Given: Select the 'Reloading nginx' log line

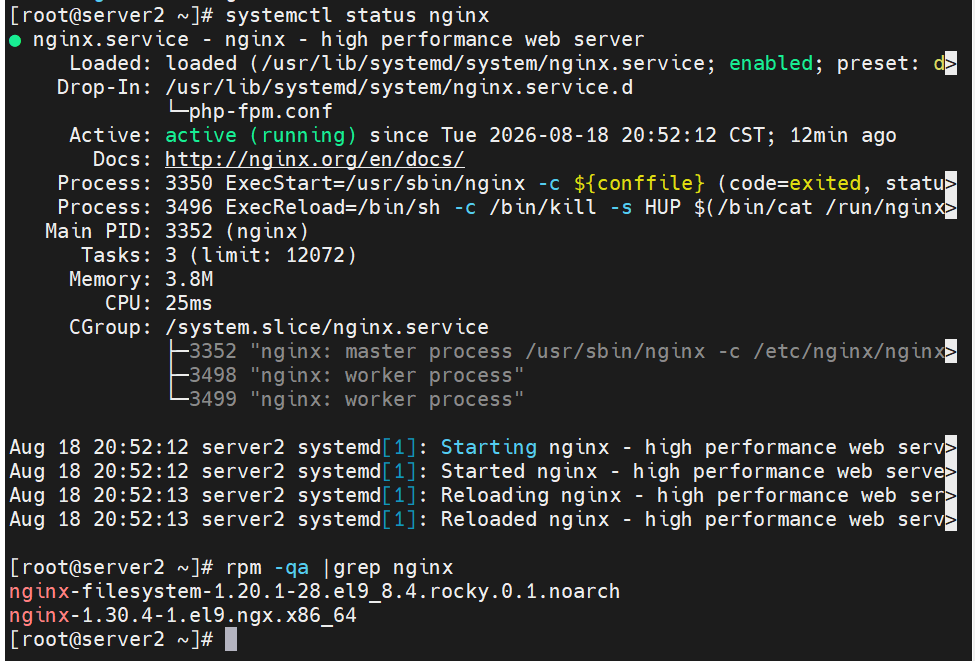Looking at the screenshot, I should pyautogui.click(x=483, y=496).
